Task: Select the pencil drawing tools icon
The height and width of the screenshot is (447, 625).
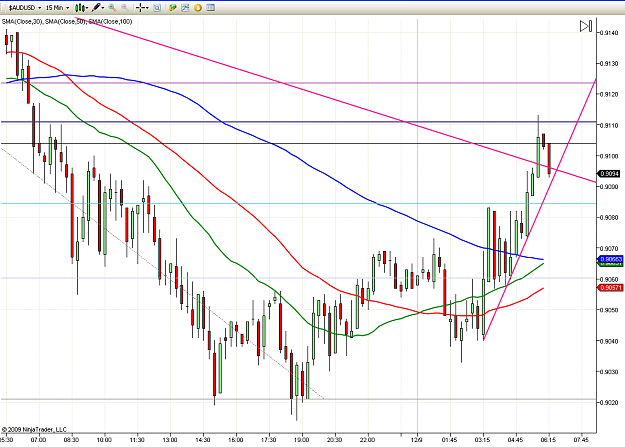Action: pyautogui.click(x=96, y=7)
